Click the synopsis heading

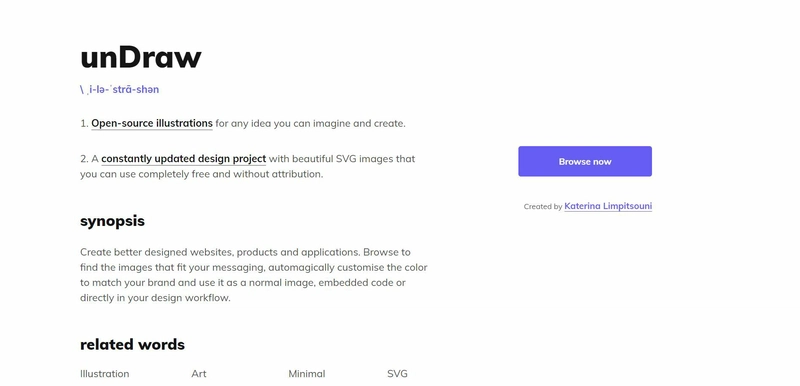click(112, 221)
